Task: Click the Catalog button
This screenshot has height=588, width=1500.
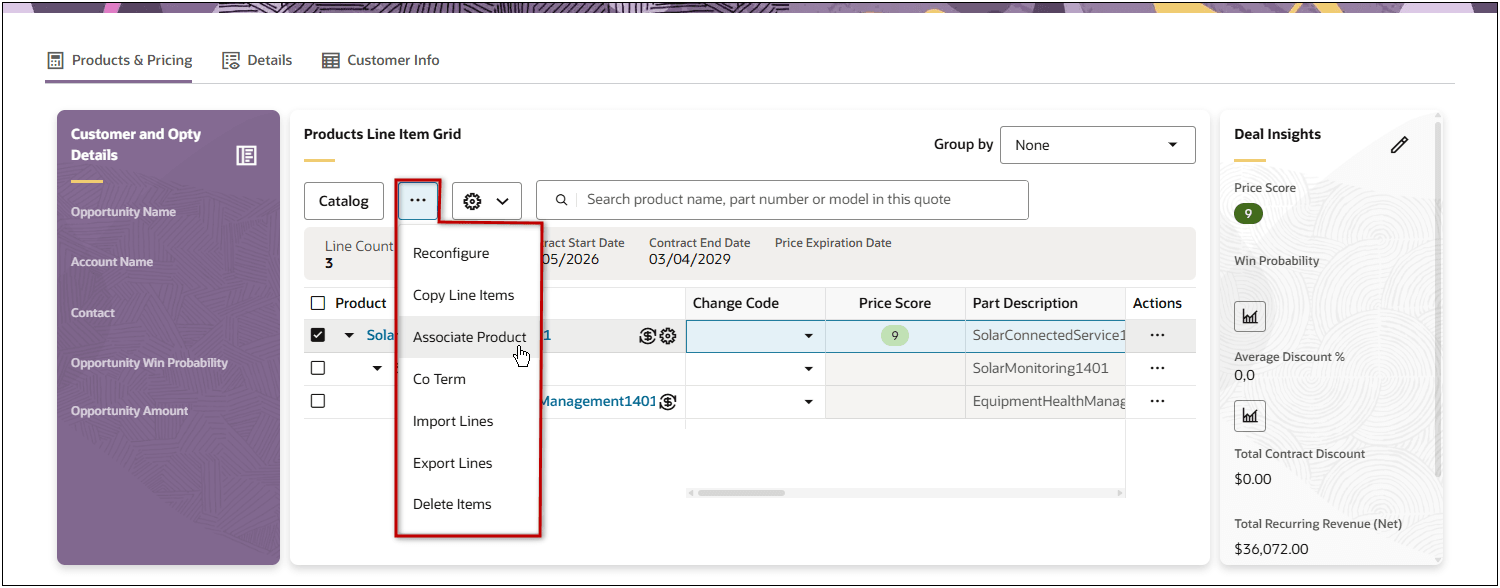Action: [x=343, y=201]
